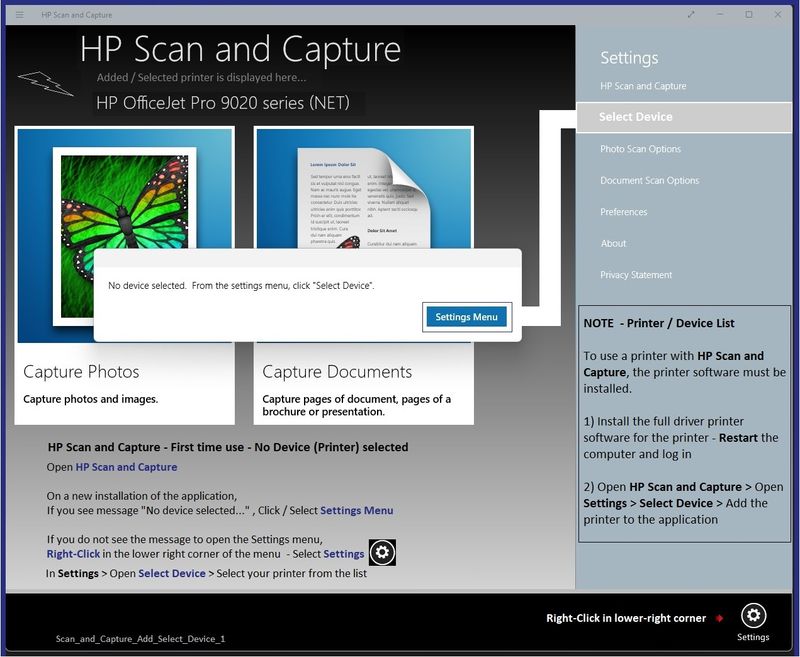Click the blue 'Settings Menu' text link

(x=357, y=510)
